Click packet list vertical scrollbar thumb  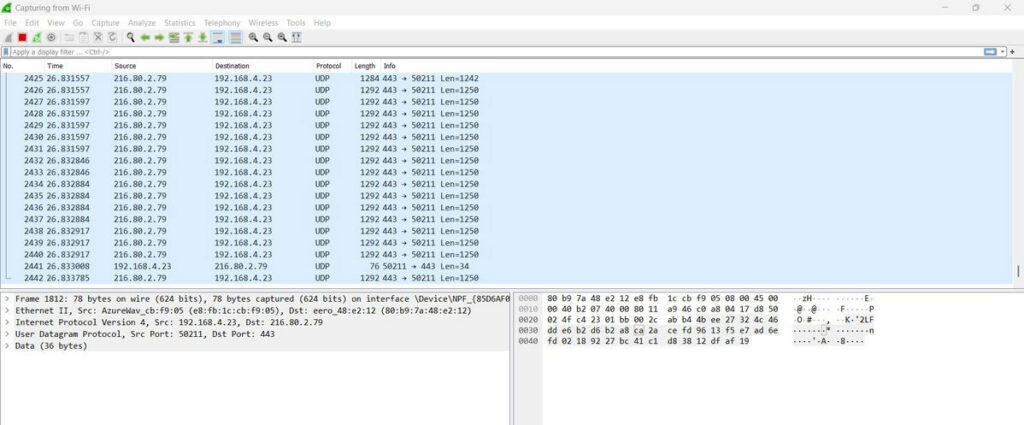coord(1017,271)
